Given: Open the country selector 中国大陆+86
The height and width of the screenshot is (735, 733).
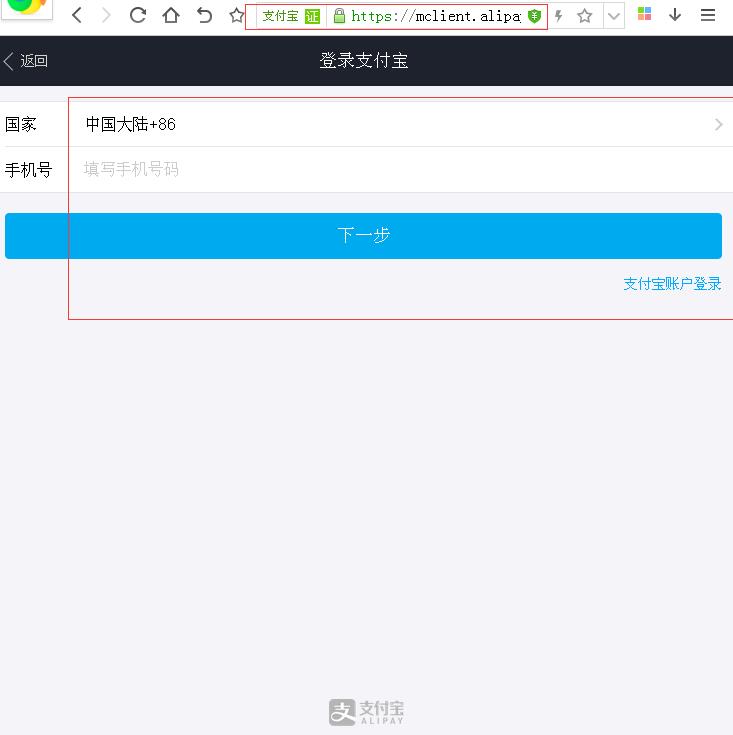Looking at the screenshot, I should [400, 124].
